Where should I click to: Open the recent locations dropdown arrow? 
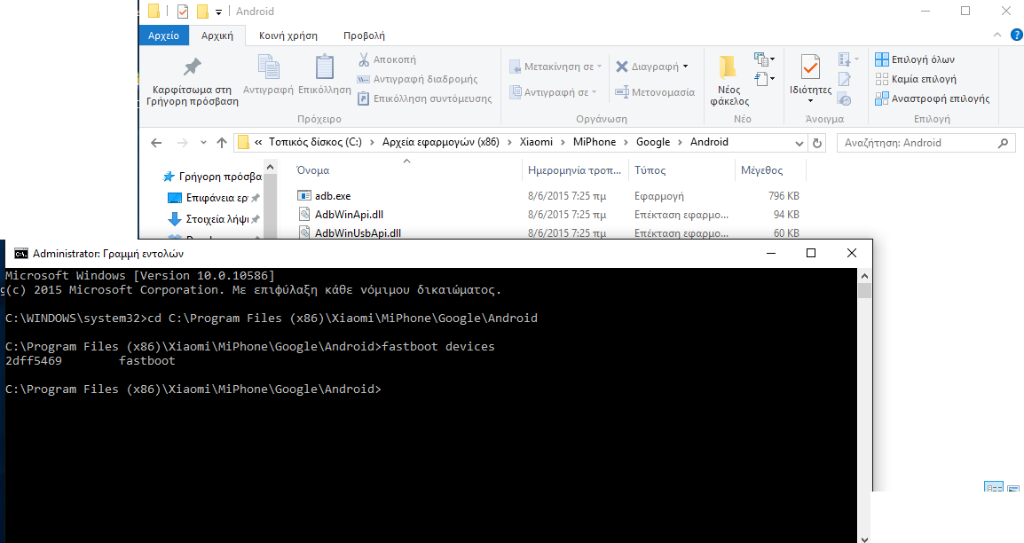point(203,142)
